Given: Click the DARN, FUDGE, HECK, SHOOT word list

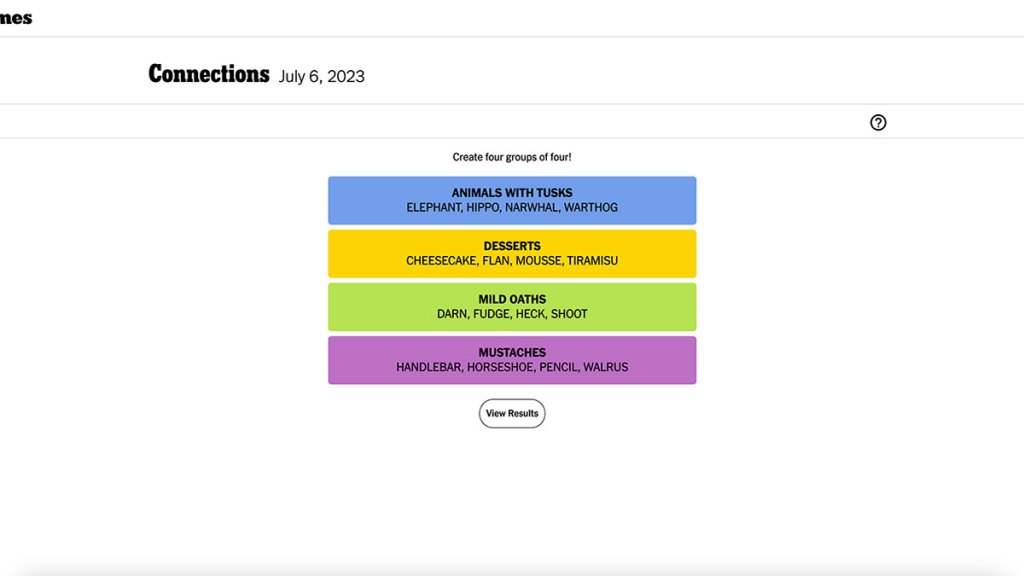Looking at the screenshot, I should [512, 314].
